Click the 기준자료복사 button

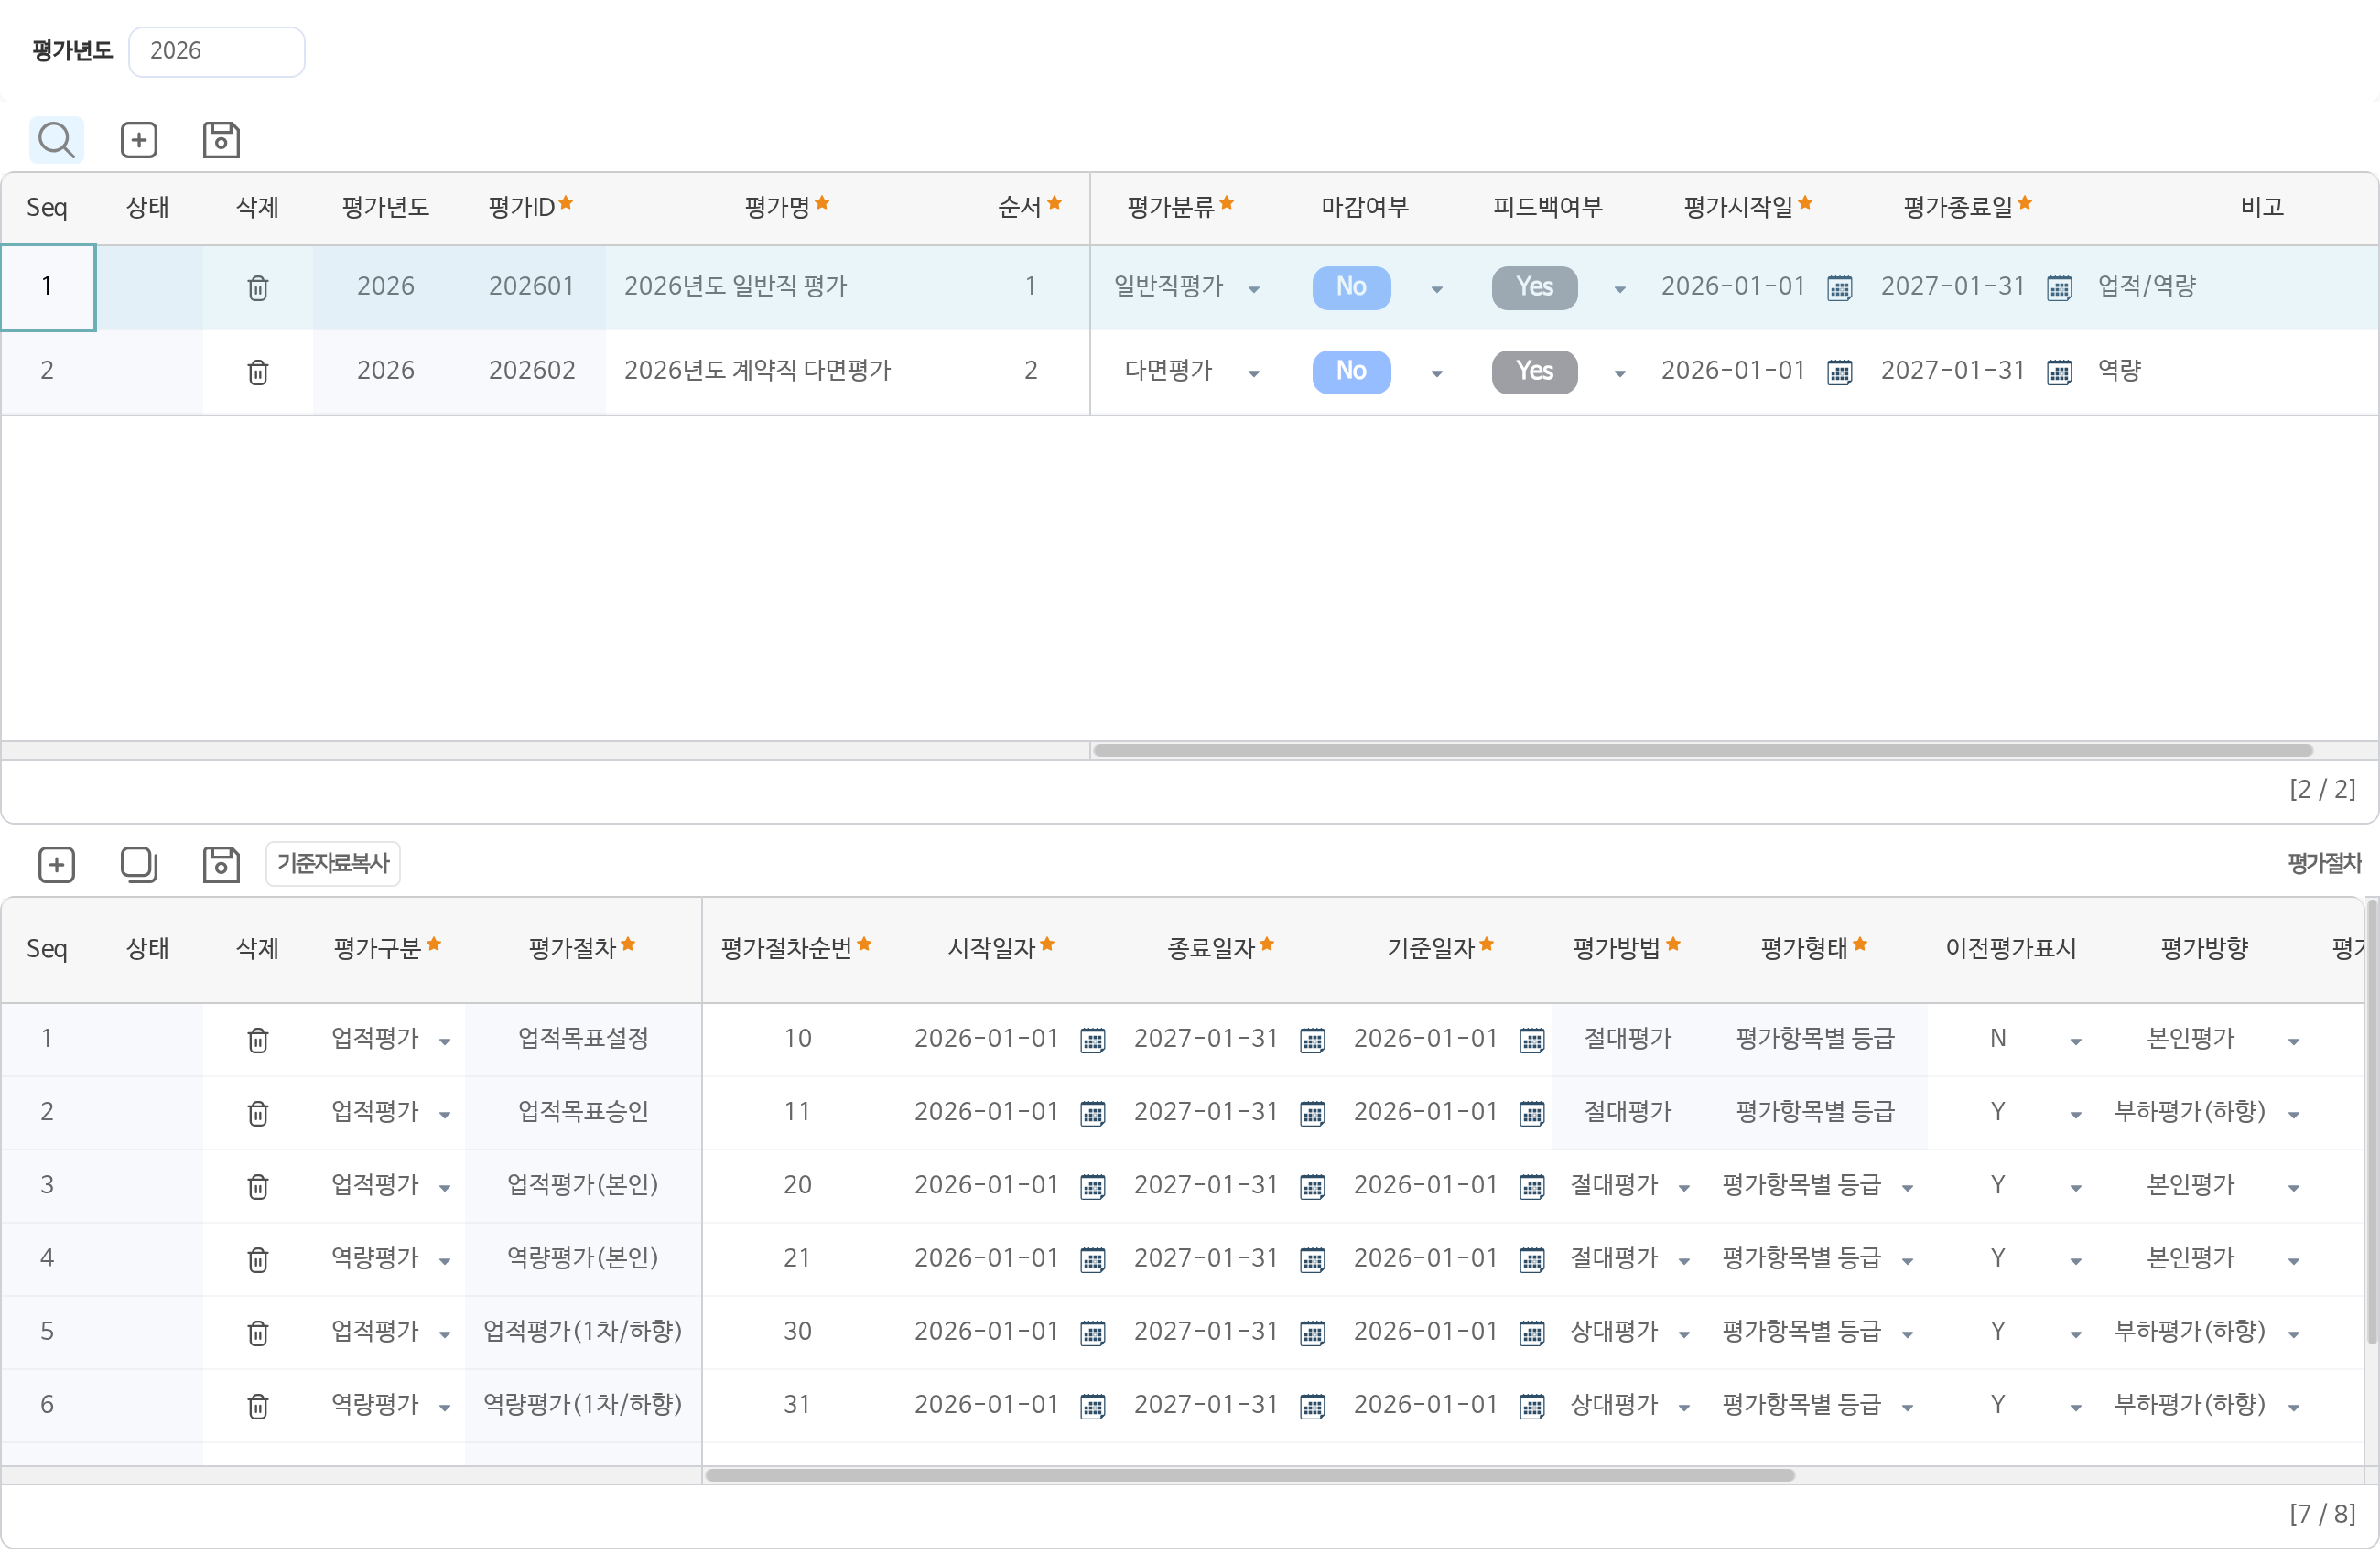(332, 863)
